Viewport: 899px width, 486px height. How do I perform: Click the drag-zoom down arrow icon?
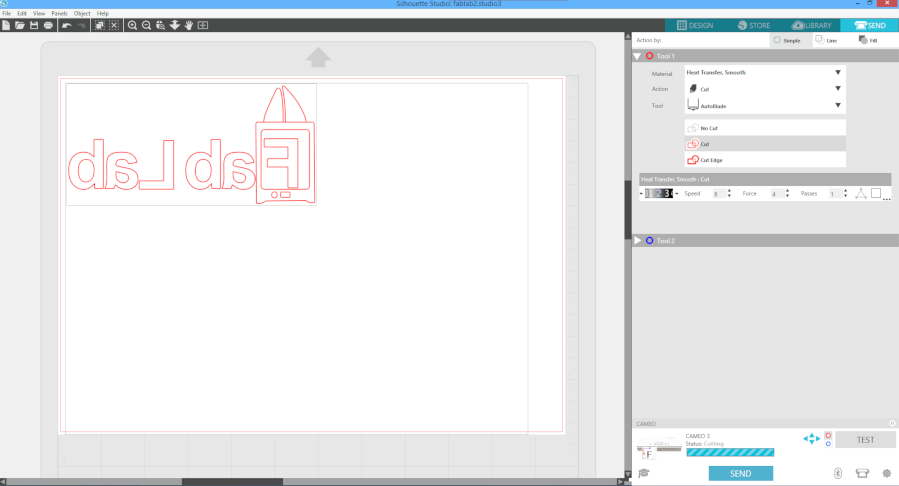174,25
